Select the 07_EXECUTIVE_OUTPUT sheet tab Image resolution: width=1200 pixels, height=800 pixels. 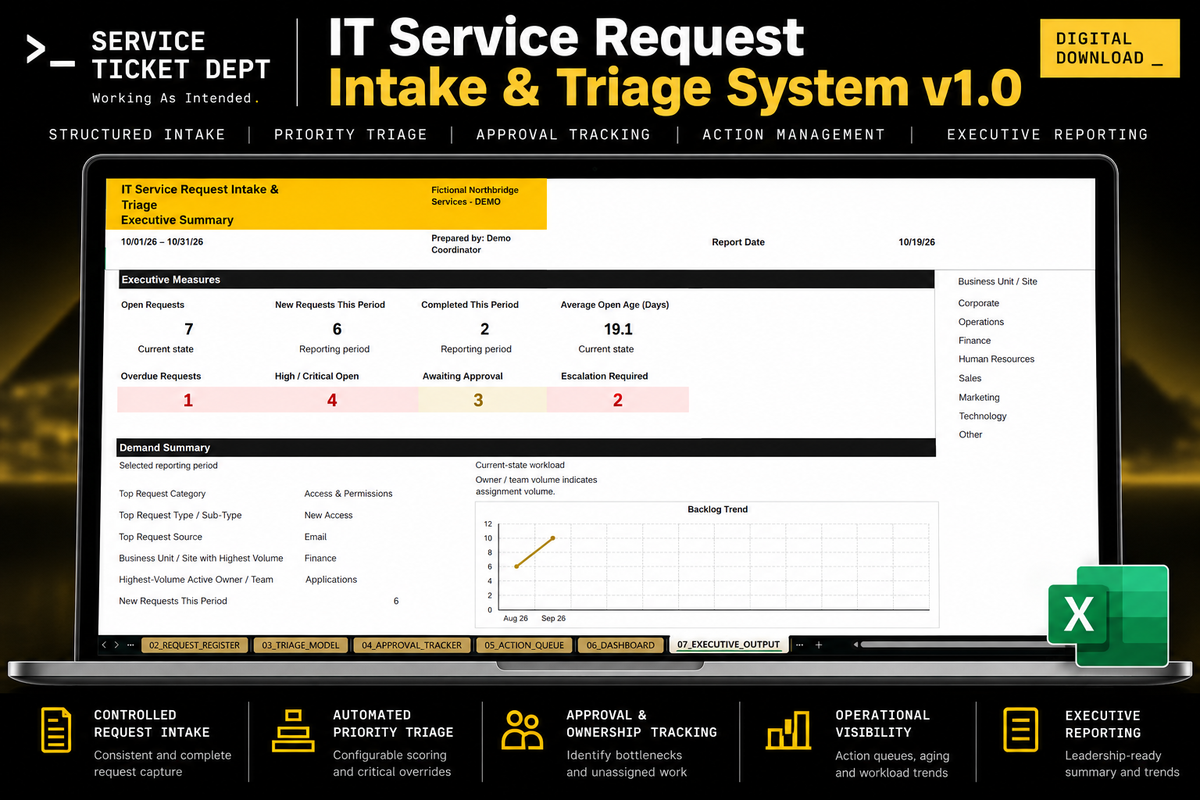(x=728, y=645)
